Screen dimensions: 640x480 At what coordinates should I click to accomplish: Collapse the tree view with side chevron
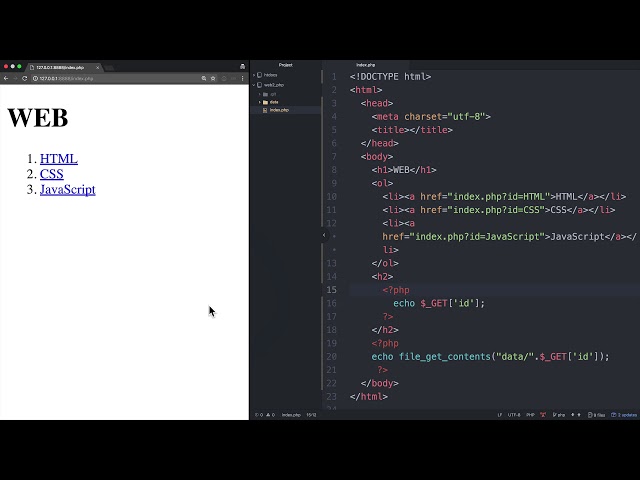coord(324,235)
